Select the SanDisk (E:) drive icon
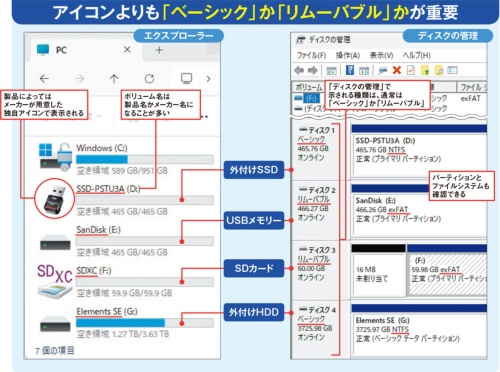 pos(55,242)
